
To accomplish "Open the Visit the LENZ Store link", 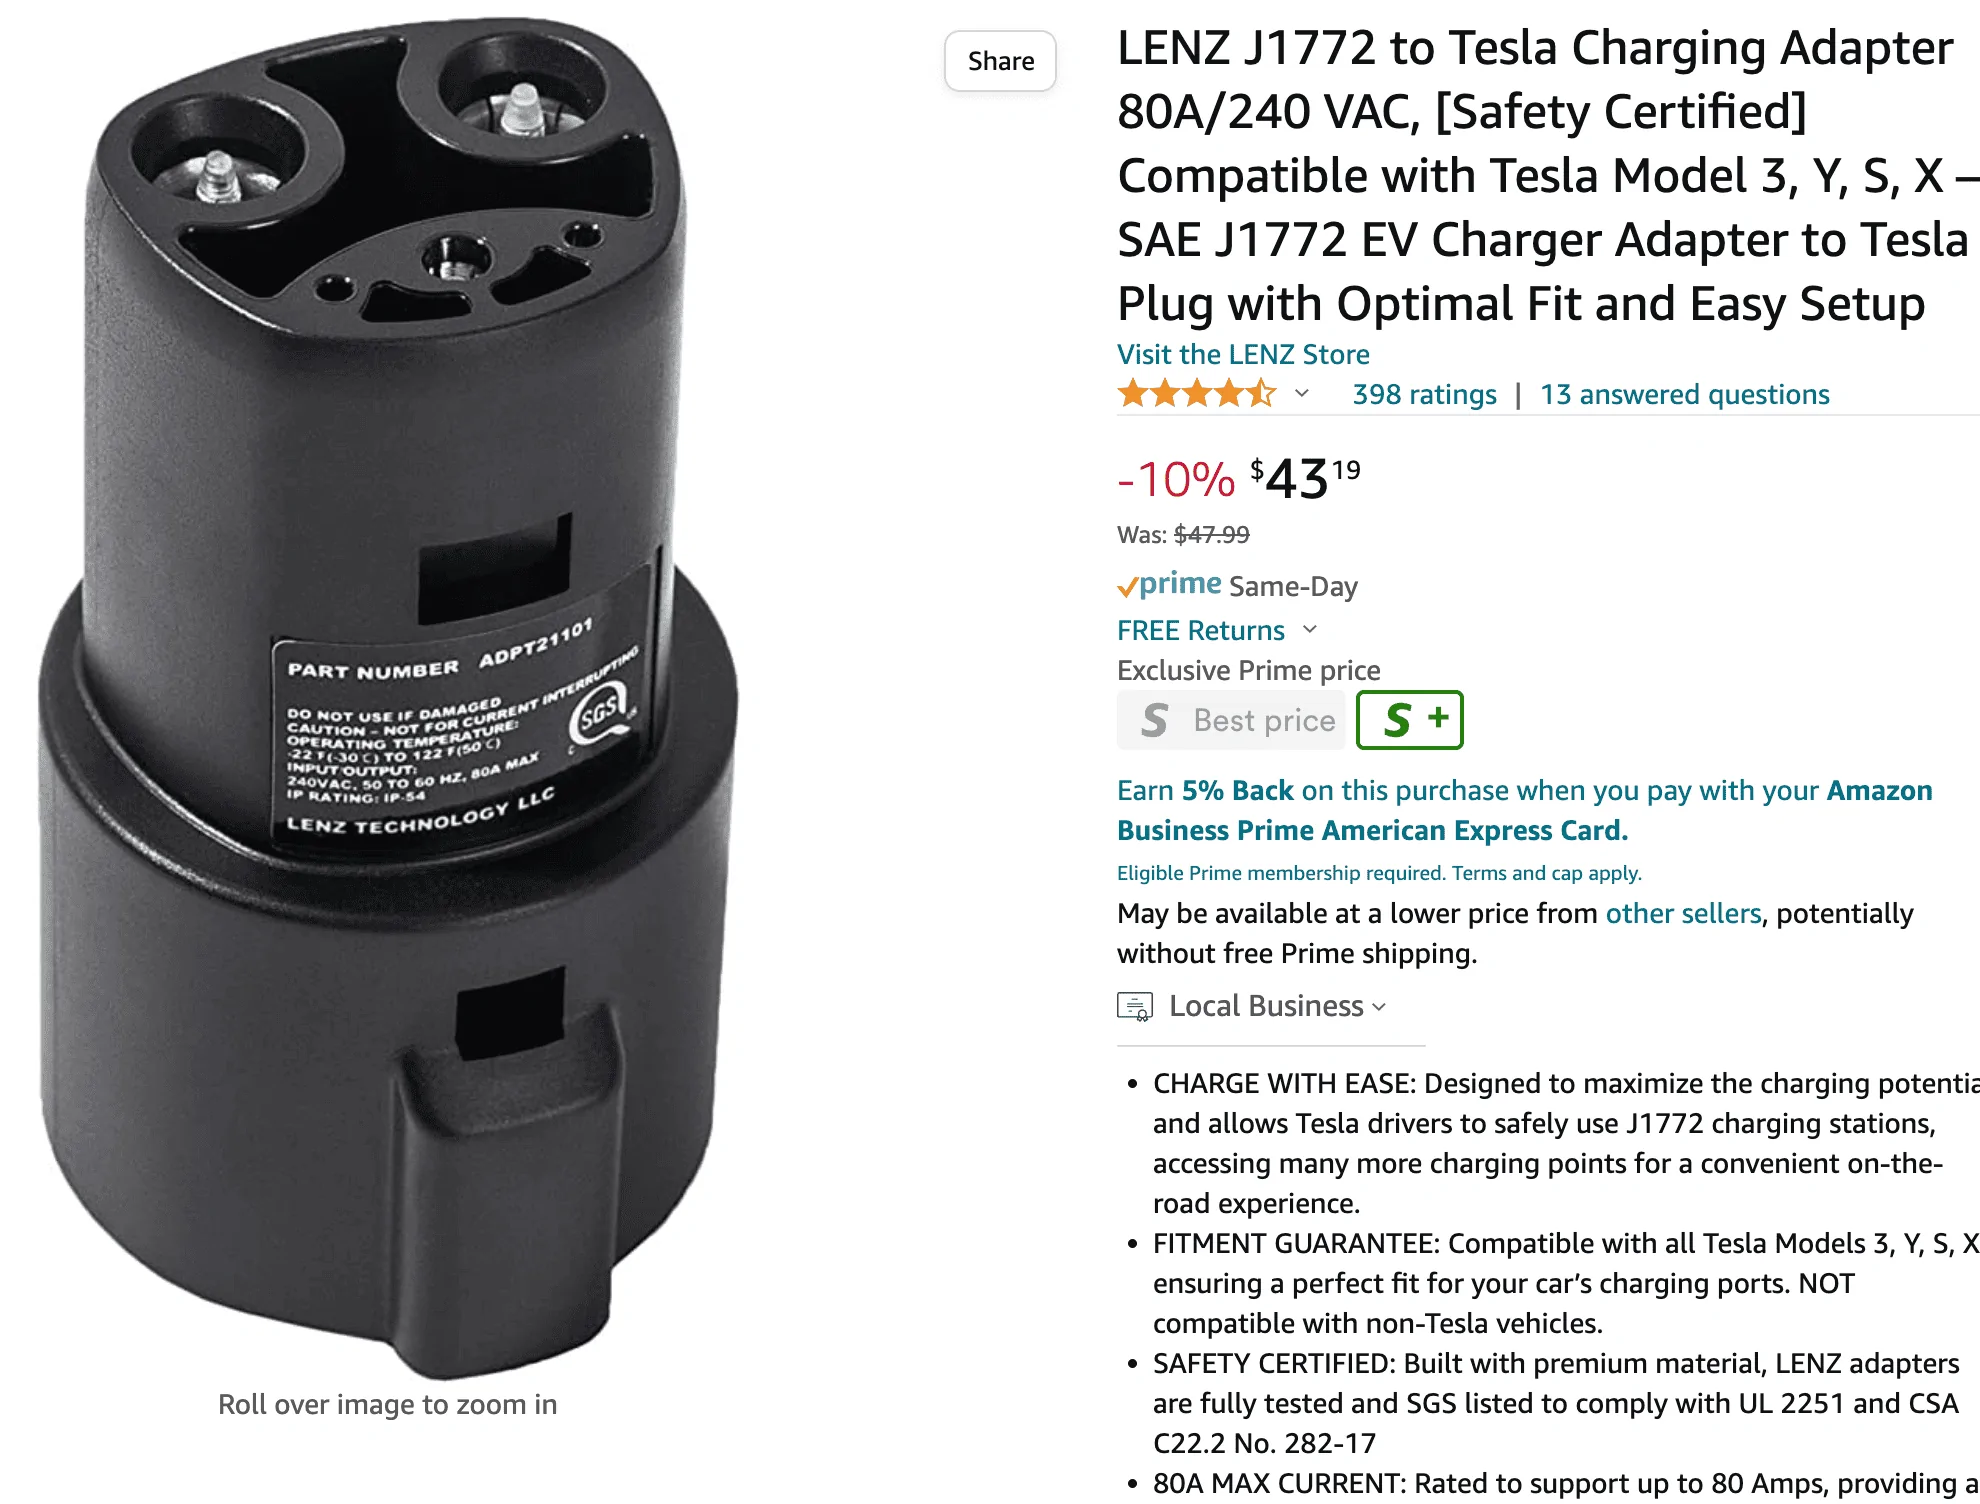I will tap(1243, 354).
